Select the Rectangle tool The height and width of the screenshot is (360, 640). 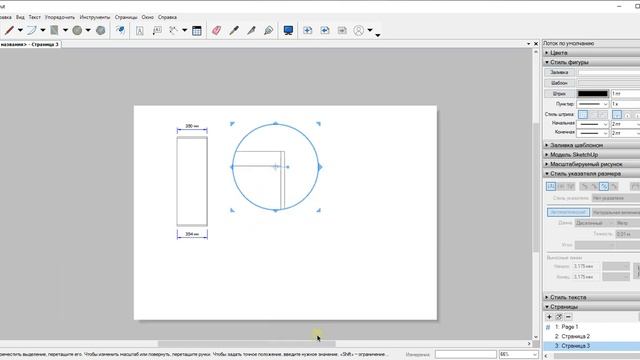[54, 30]
